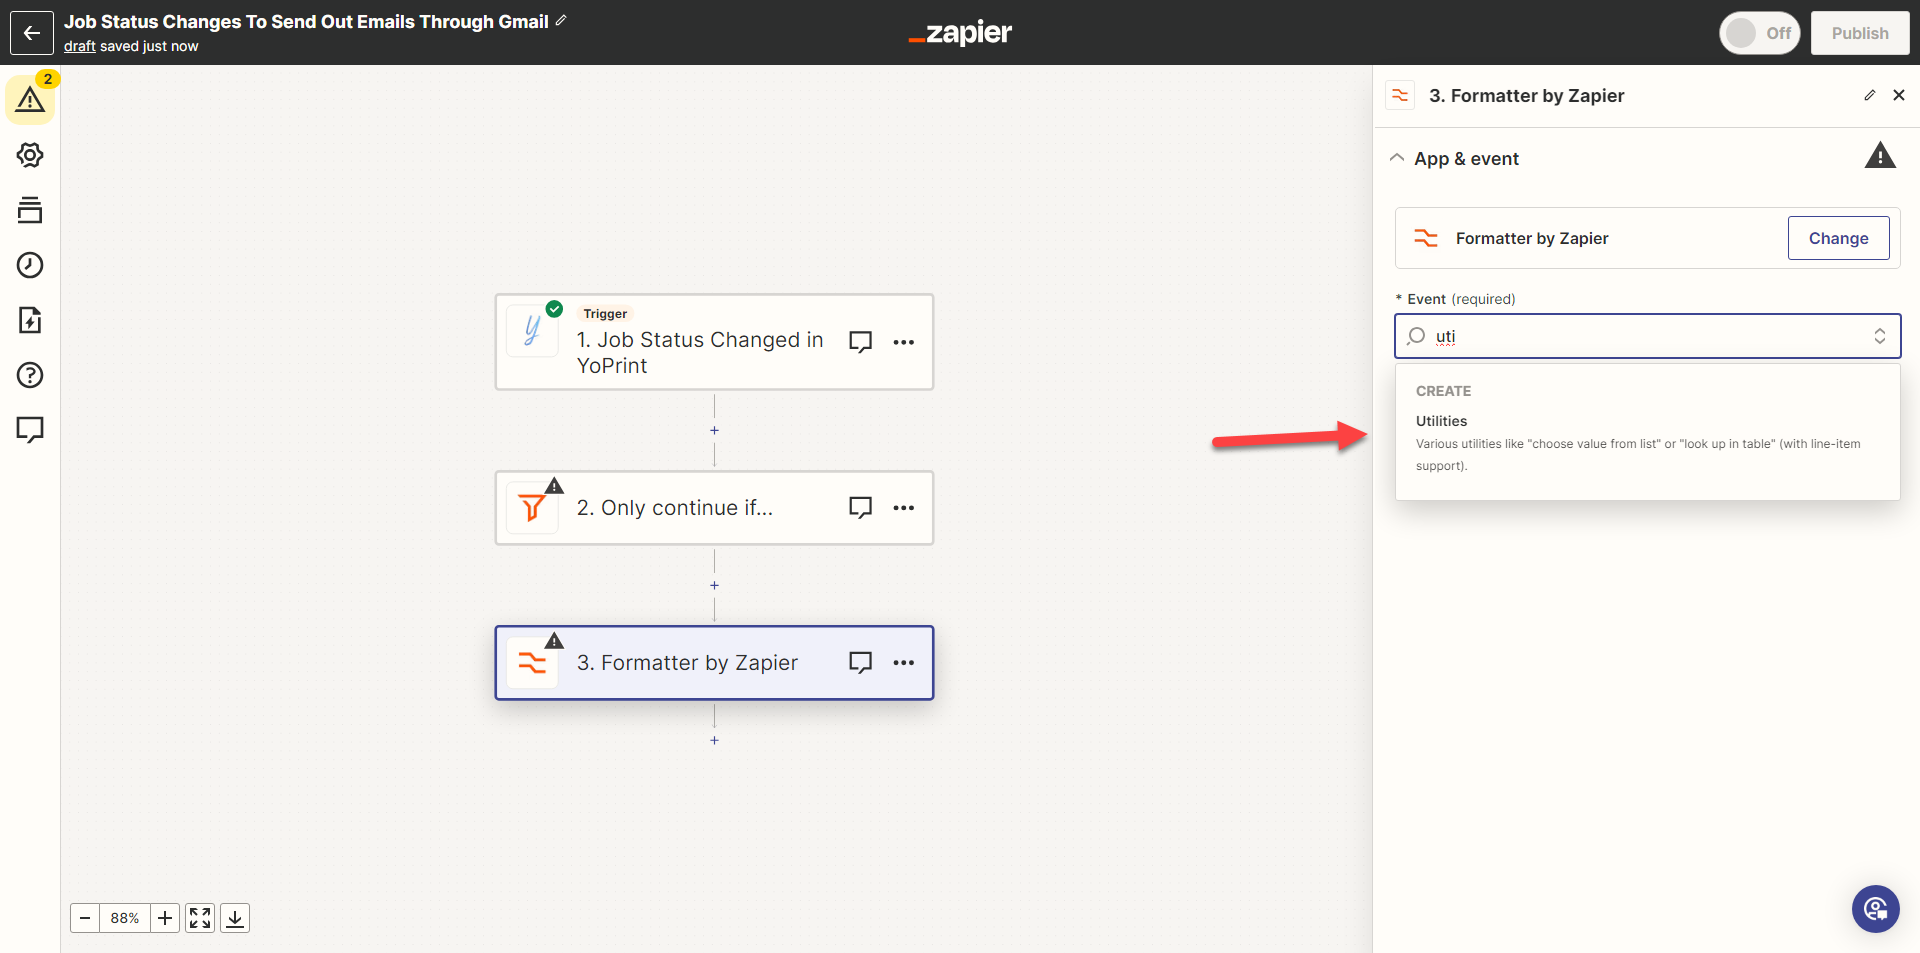Screen dimensions: 1920x953
Task: Select the Job Status Changed trigger step
Action: 714,342
